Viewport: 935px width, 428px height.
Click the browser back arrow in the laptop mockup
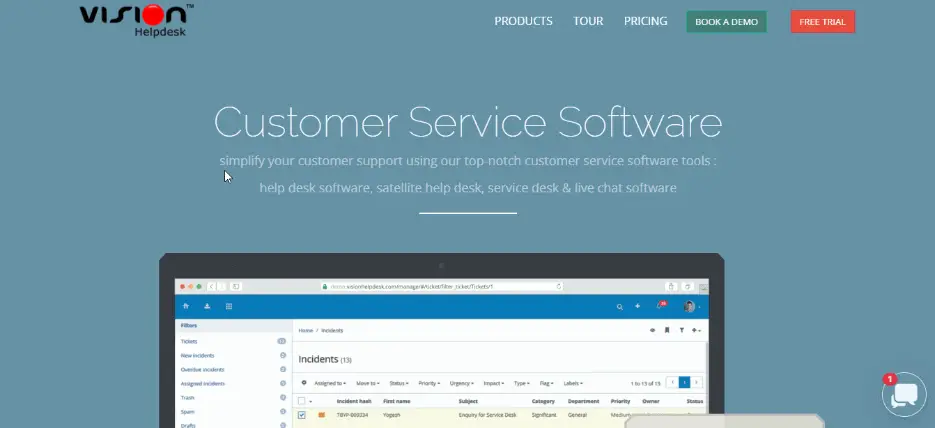(x=212, y=287)
